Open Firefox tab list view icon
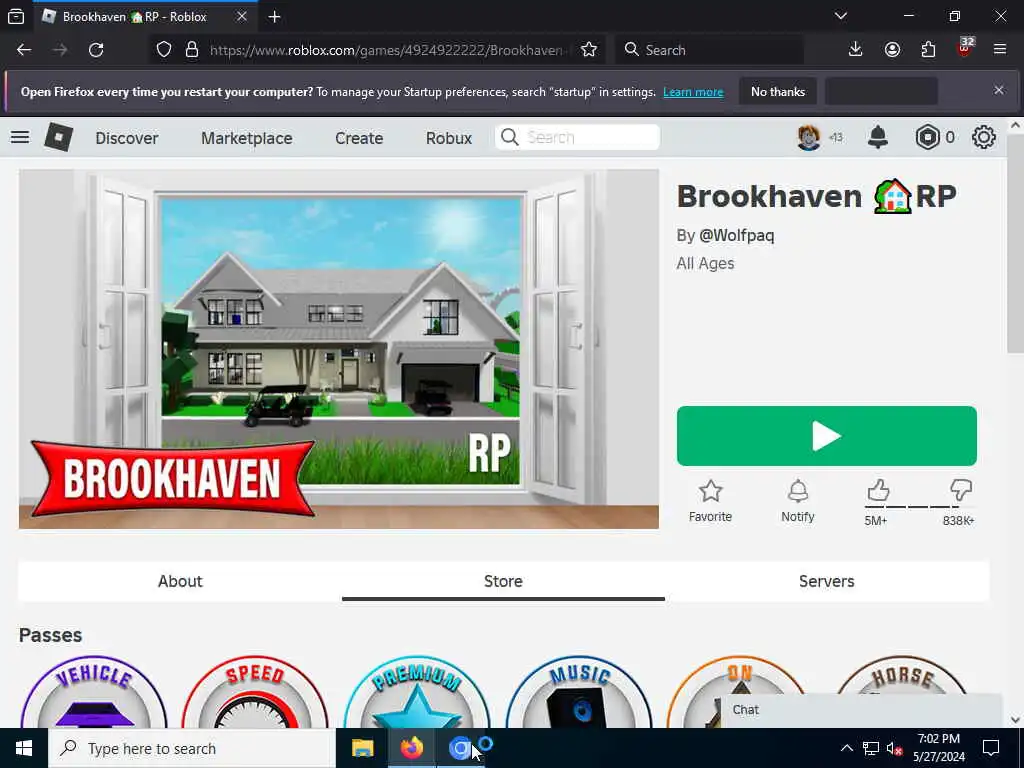 coord(16,16)
